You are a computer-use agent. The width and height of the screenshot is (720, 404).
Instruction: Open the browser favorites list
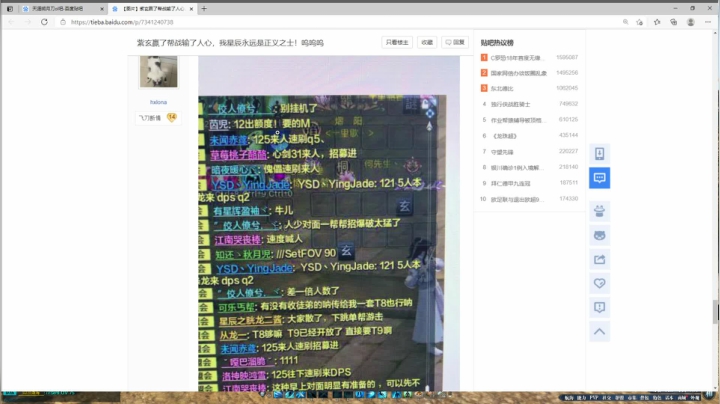pyautogui.click(x=657, y=22)
